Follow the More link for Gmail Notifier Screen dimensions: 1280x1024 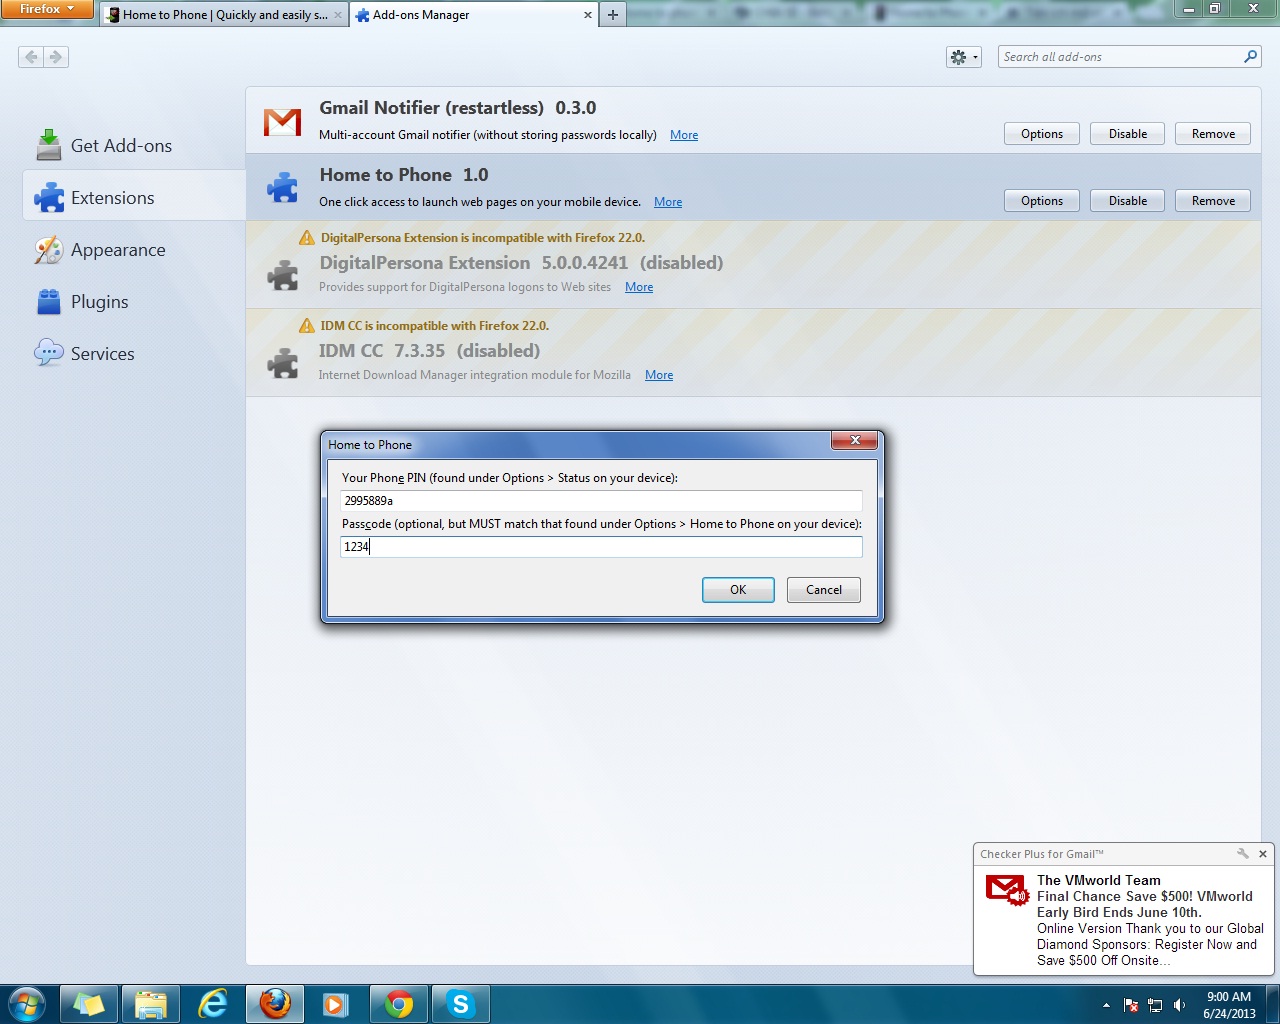pyautogui.click(x=684, y=135)
